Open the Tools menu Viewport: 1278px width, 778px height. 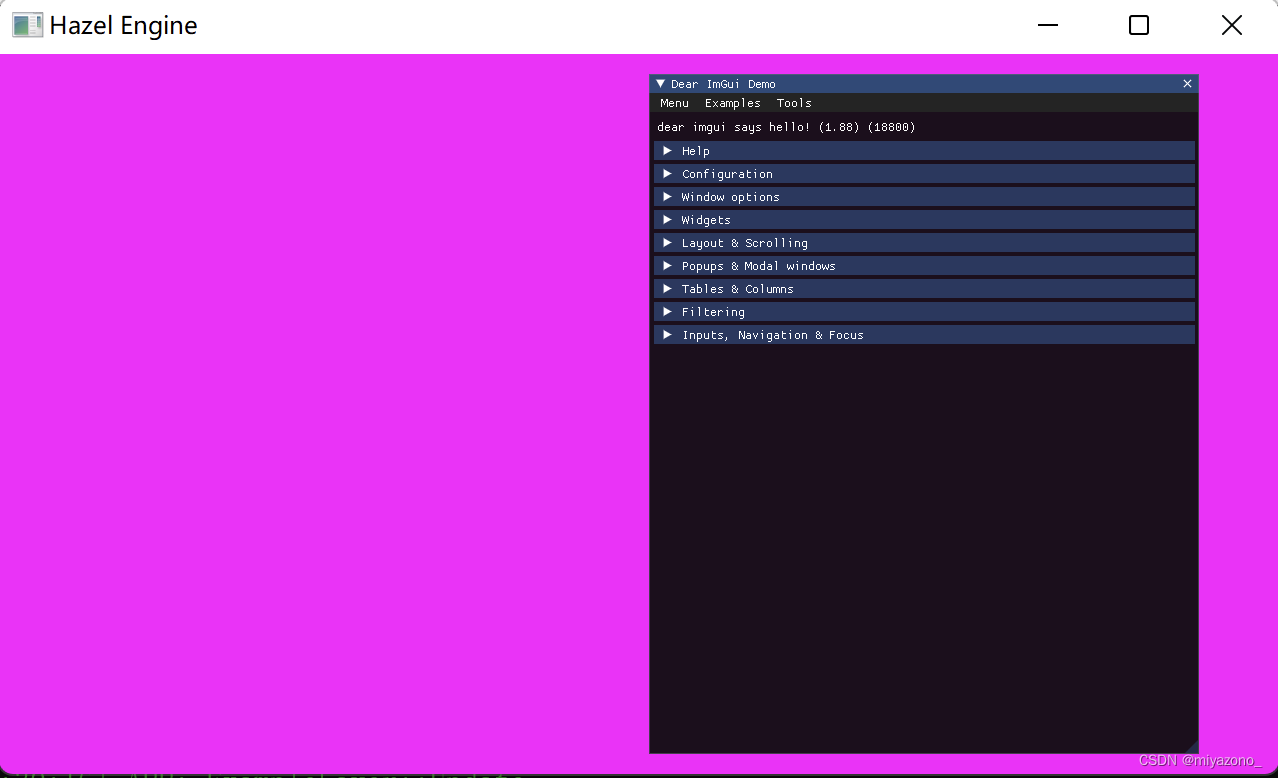click(793, 103)
